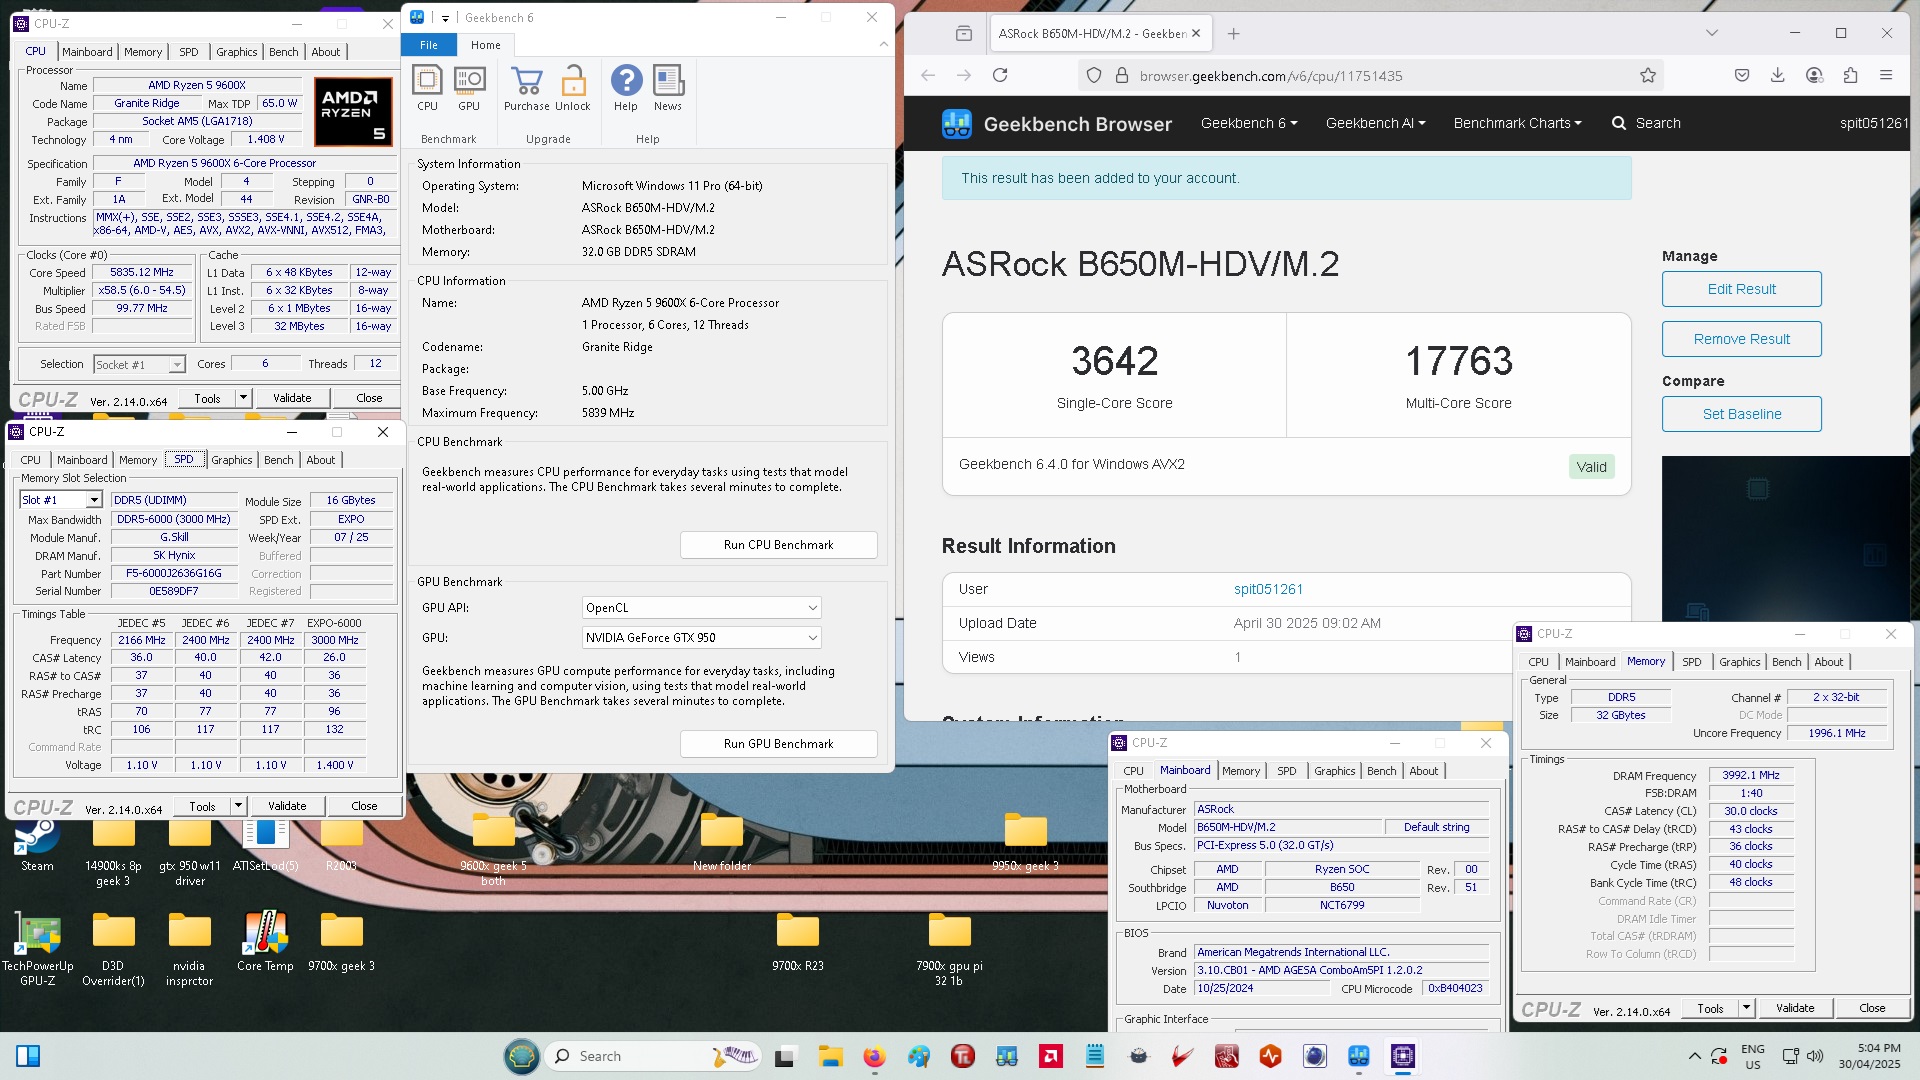Click the volume speaker icon in system tray
This screenshot has width=1920, height=1080.
[1816, 1056]
